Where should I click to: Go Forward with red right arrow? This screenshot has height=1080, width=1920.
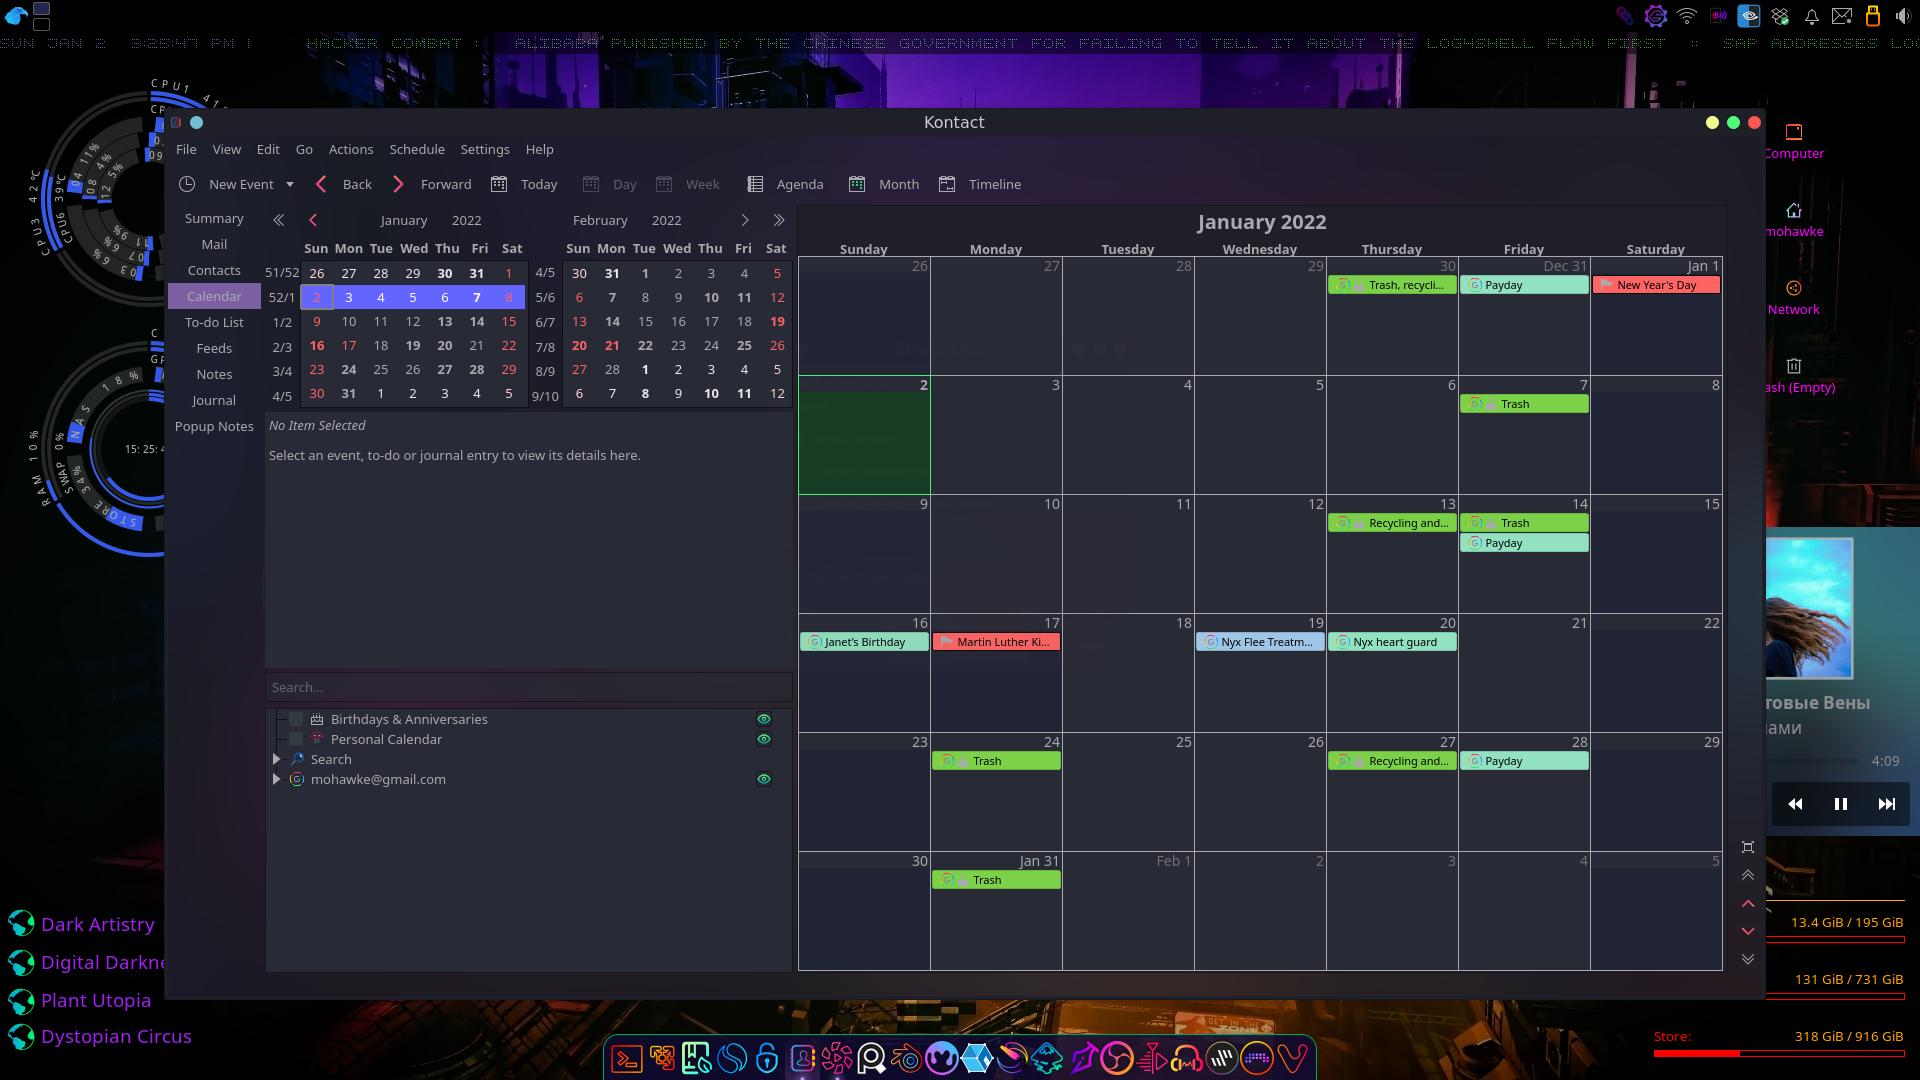click(x=398, y=184)
